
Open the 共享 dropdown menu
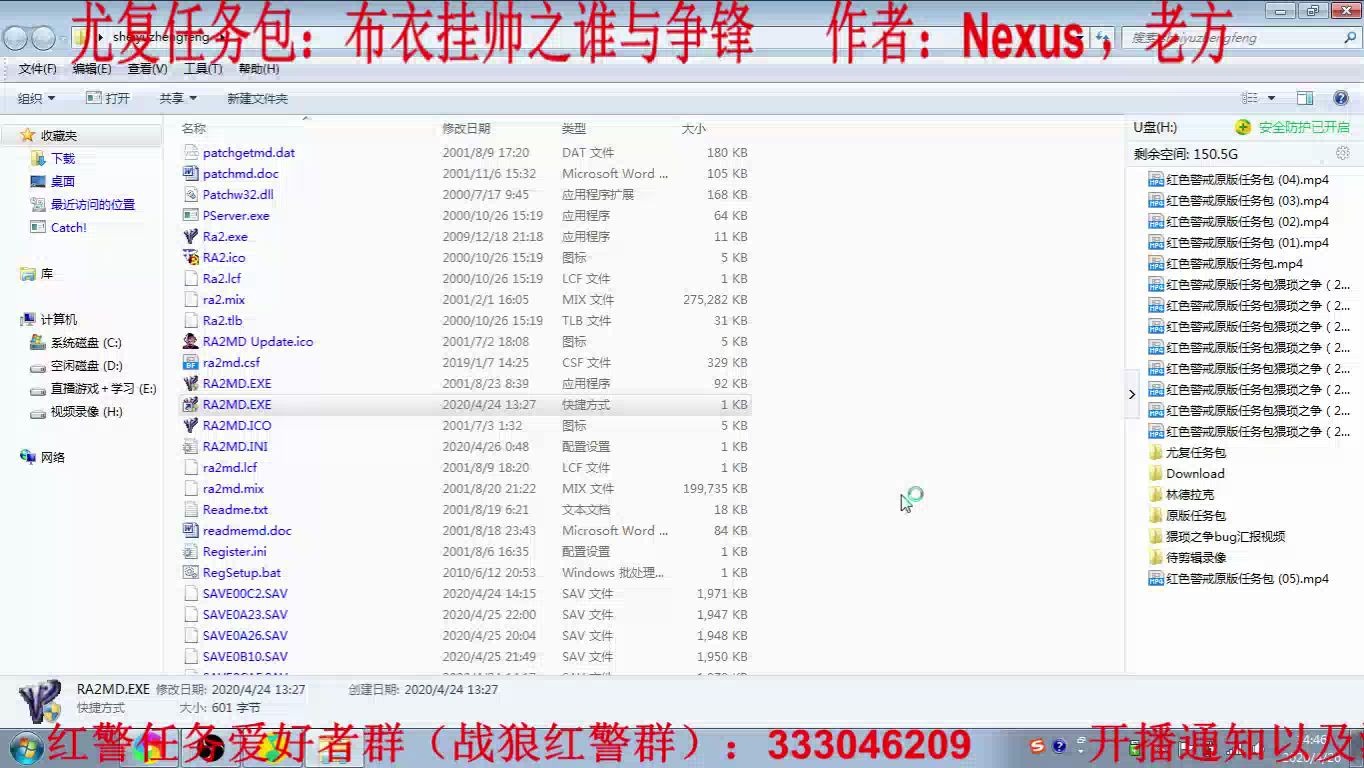pos(178,98)
